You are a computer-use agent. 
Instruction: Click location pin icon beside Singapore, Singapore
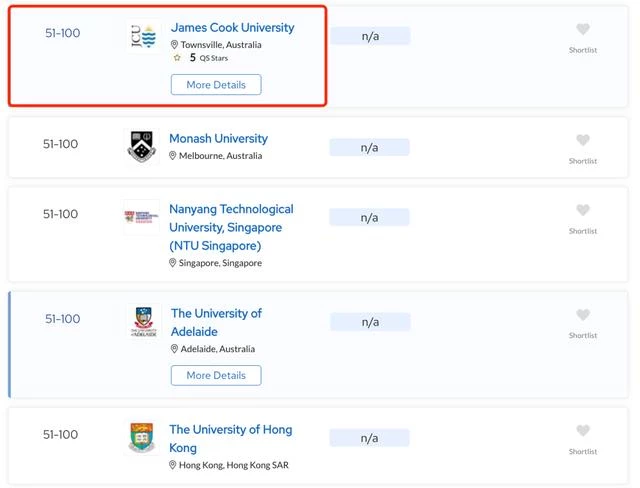pos(173,263)
